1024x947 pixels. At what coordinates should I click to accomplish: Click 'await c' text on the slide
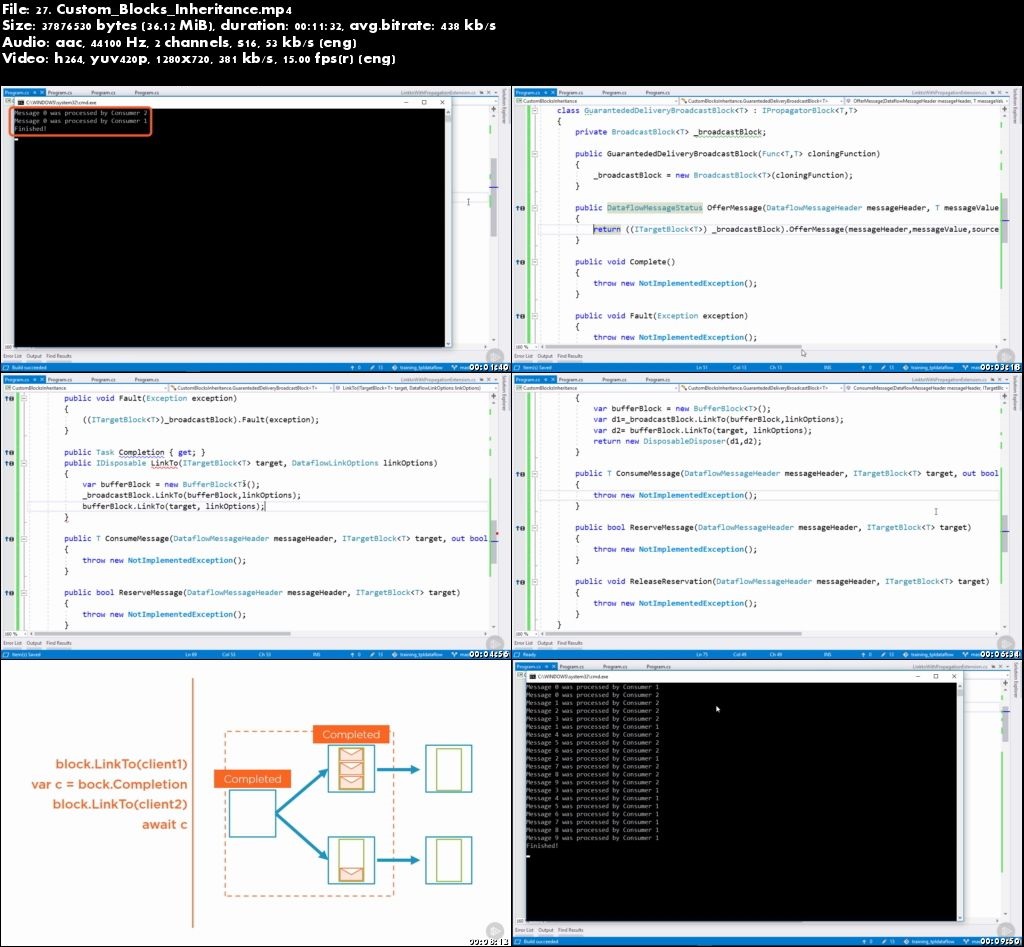pos(165,825)
